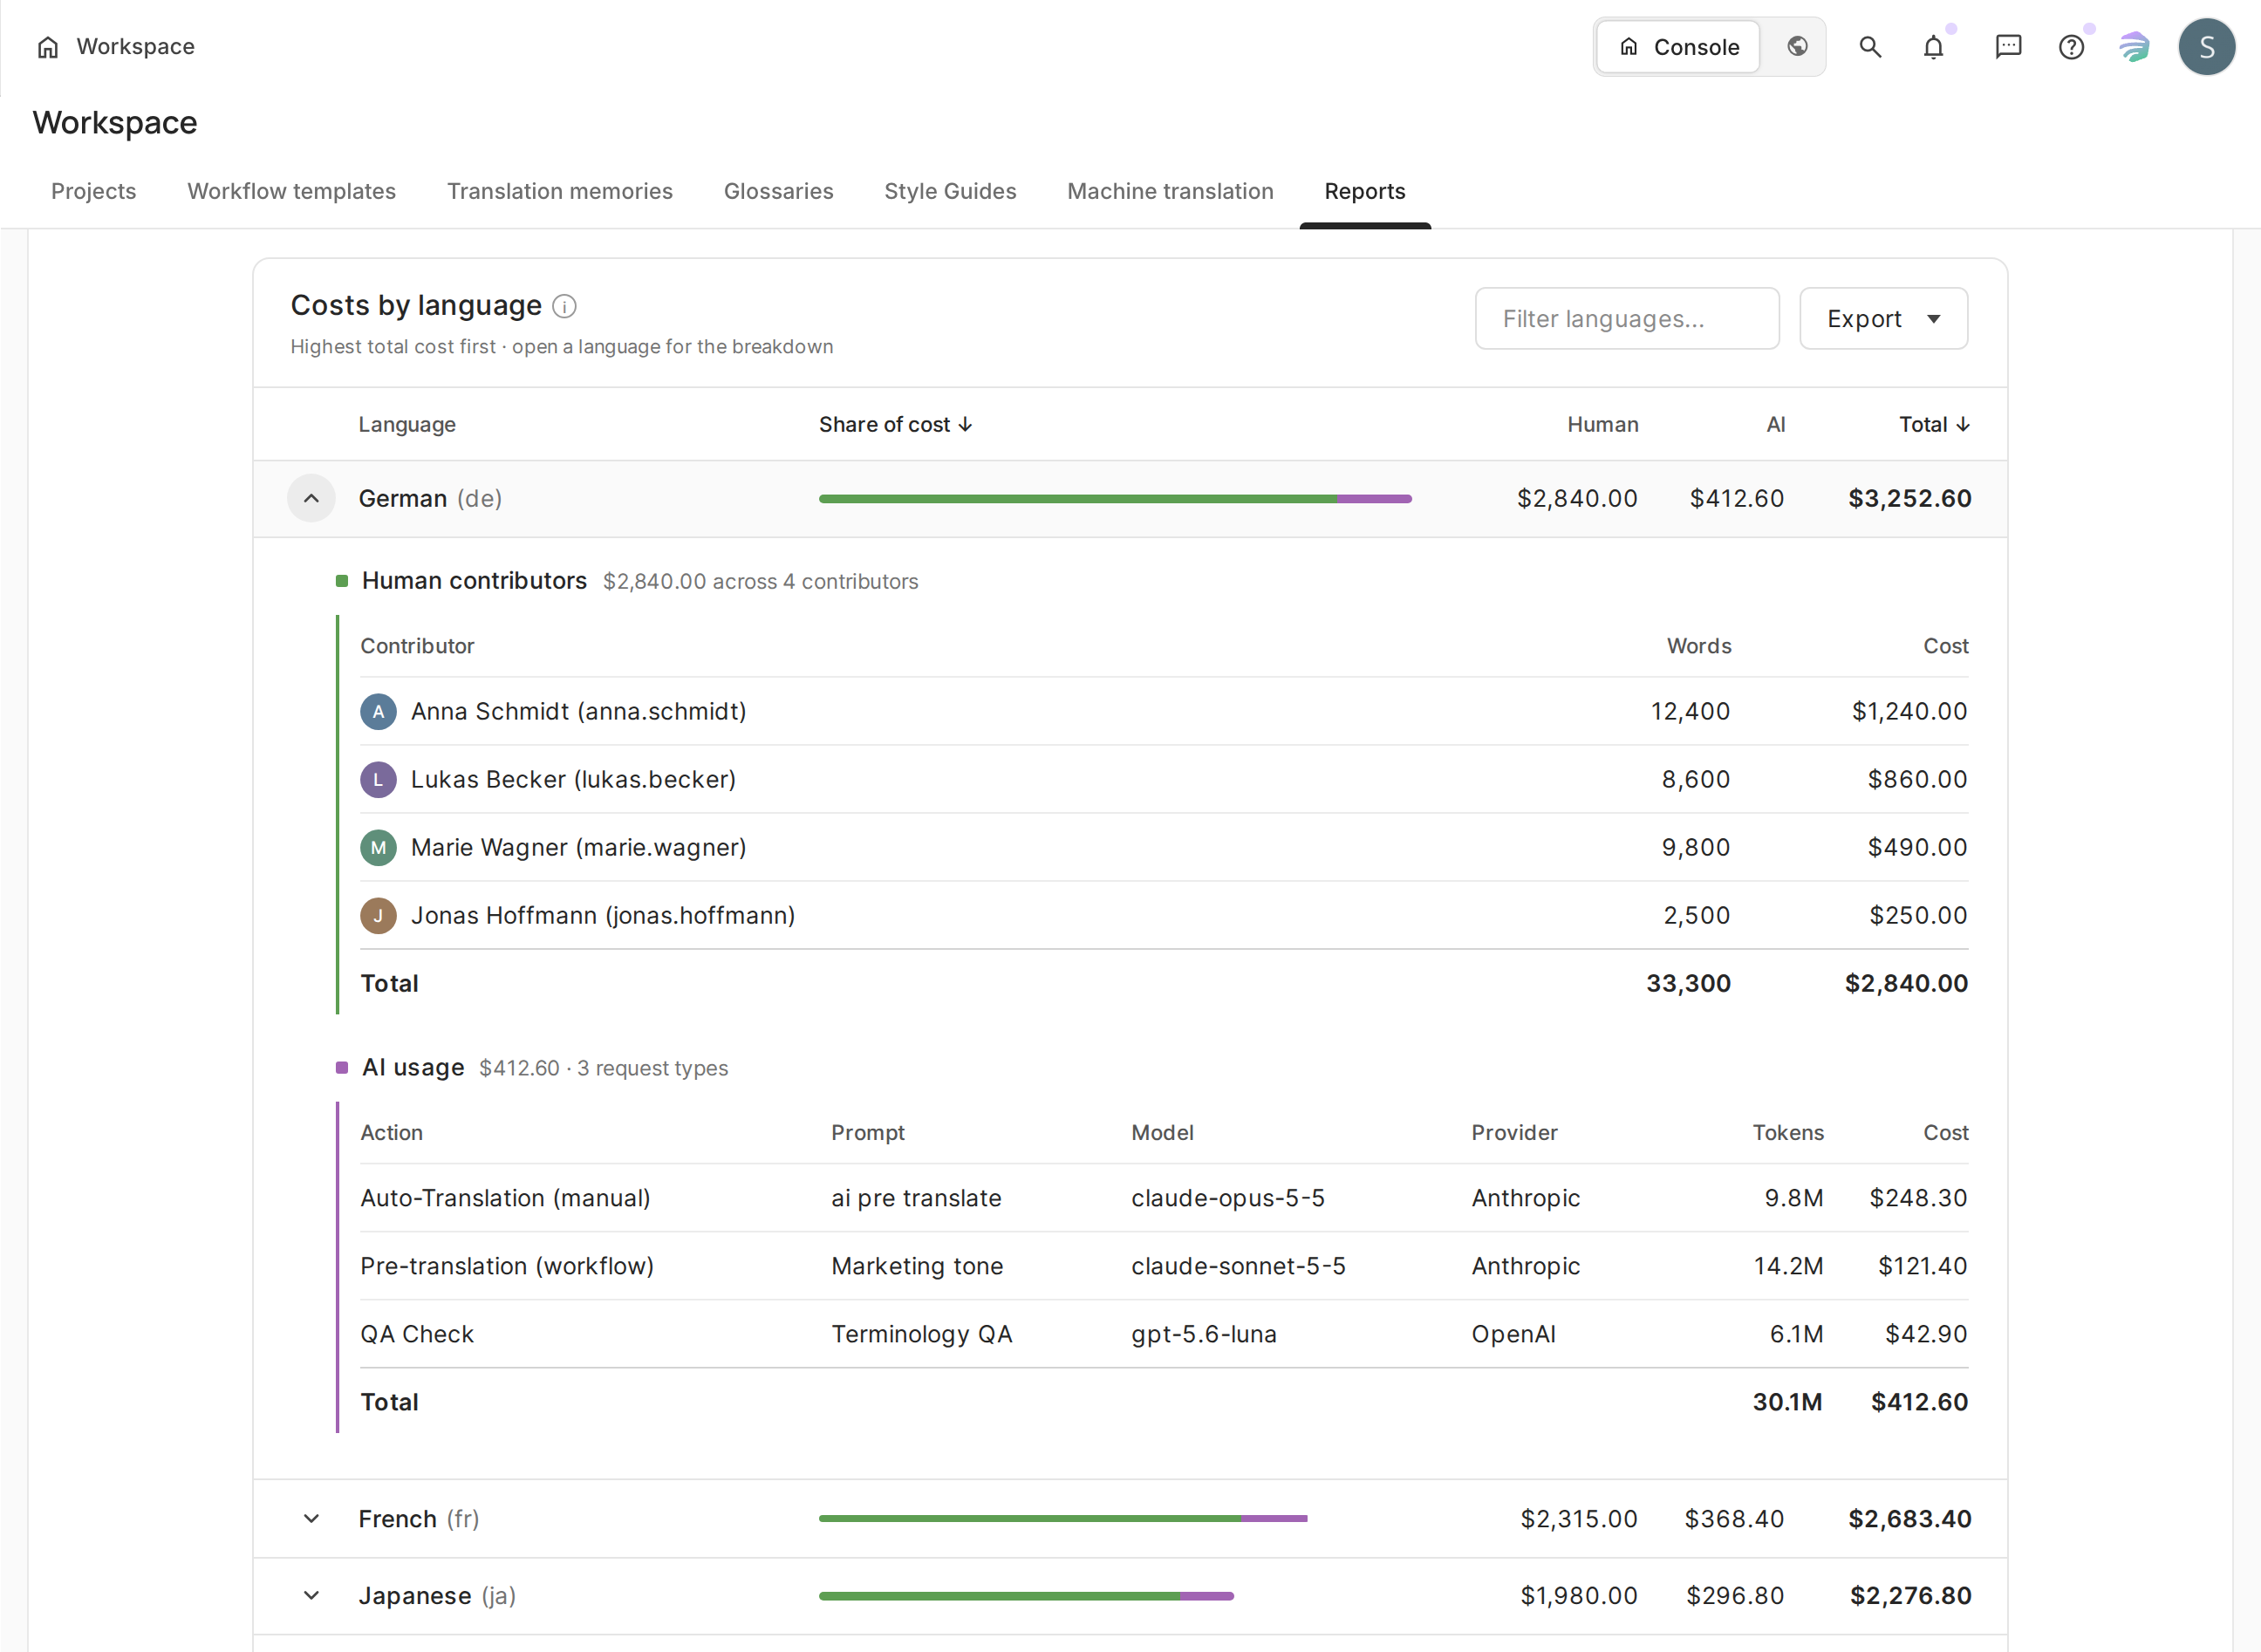2261x1652 pixels.
Task: Sort by Total column header
Action: tap(1934, 424)
